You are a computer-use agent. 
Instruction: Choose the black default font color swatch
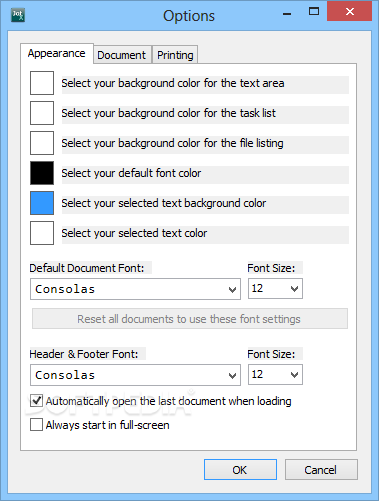[42, 173]
